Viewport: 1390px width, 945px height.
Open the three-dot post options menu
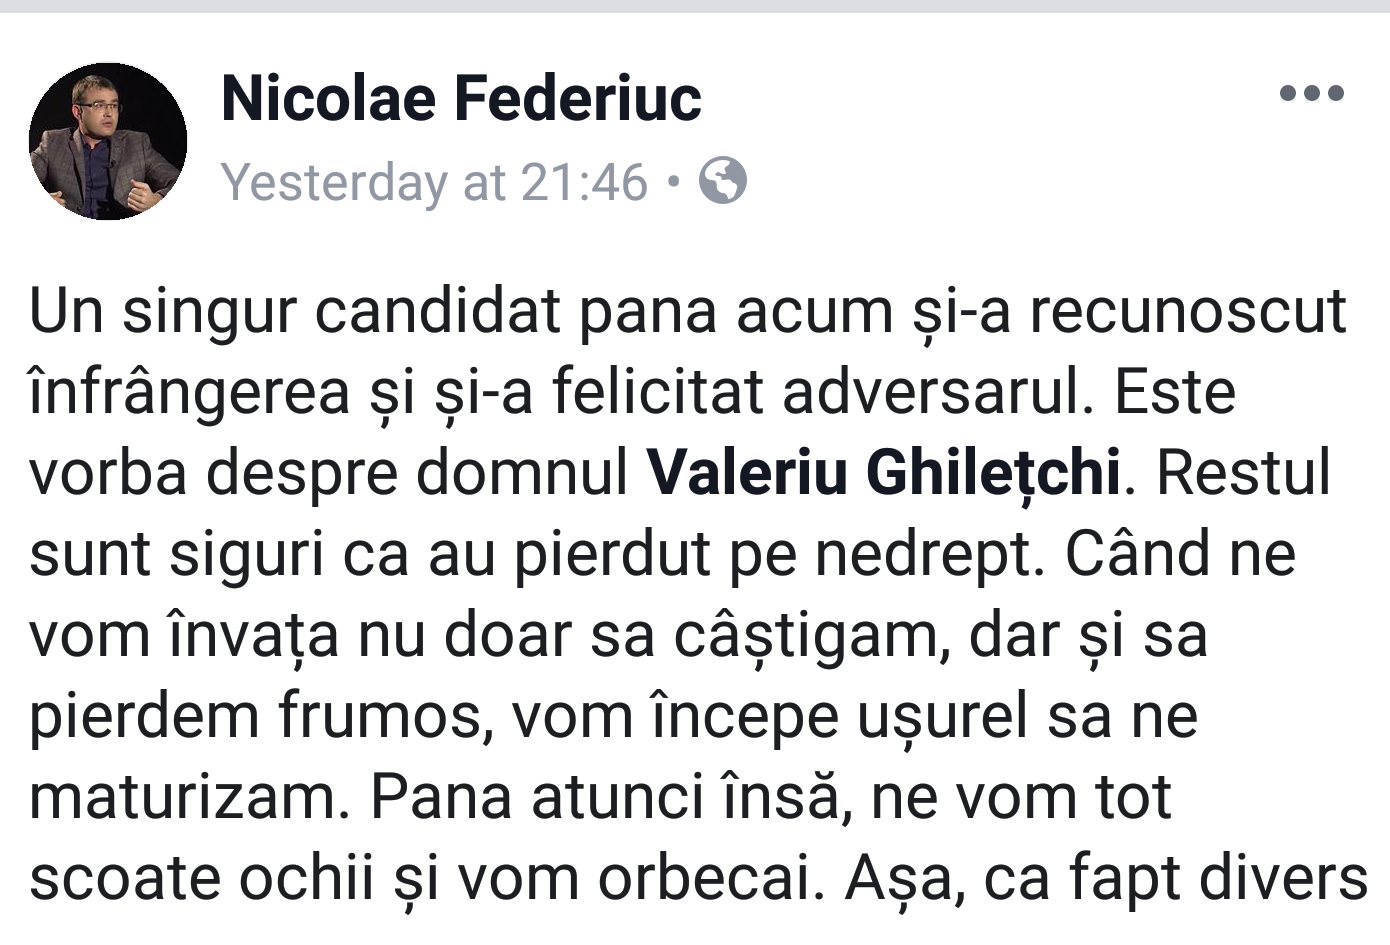[1311, 94]
